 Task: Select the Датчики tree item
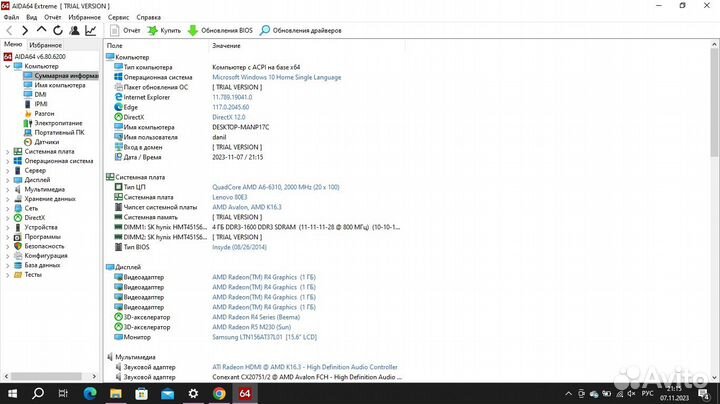(x=41, y=142)
